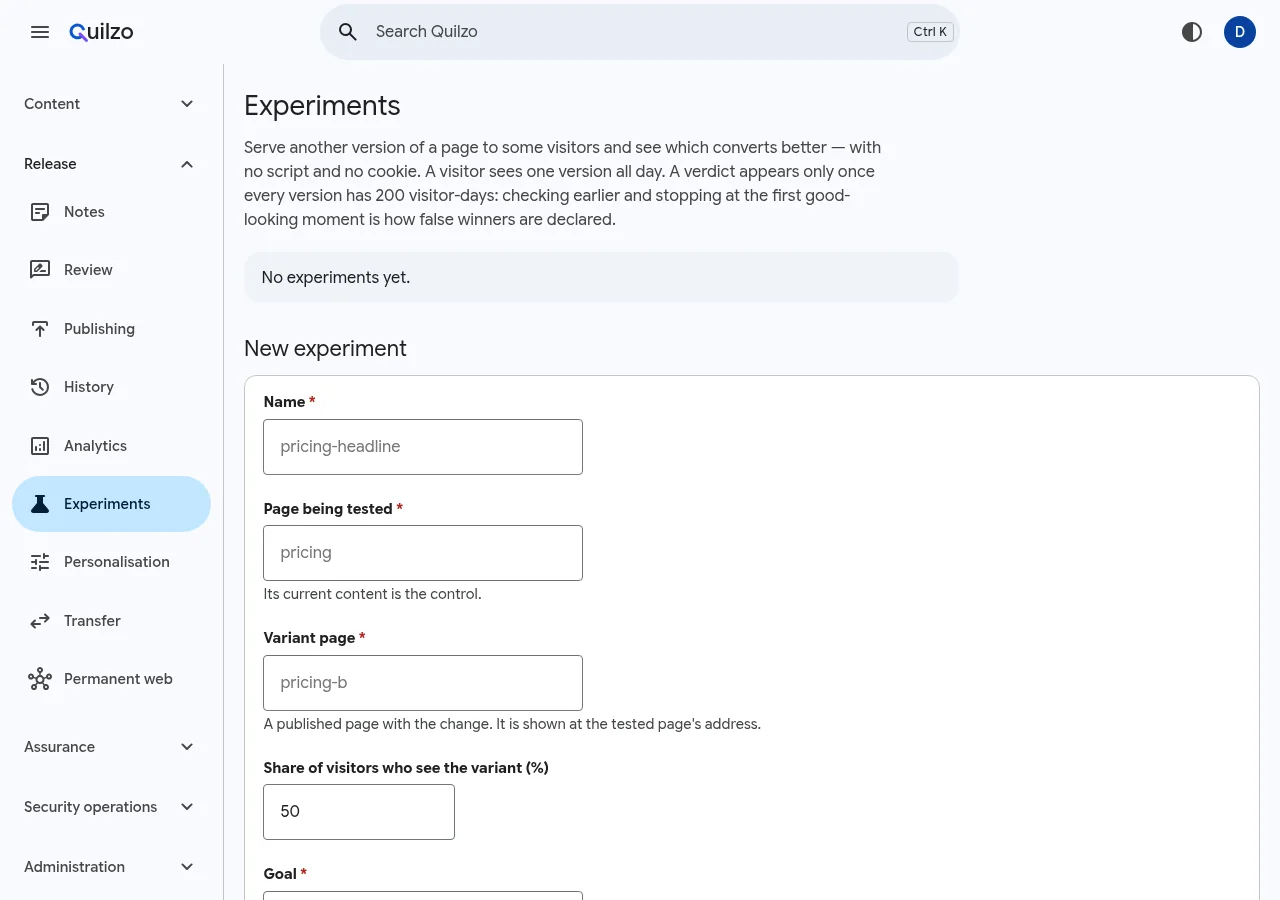
Task: Expand the Assurance section
Action: [111, 747]
